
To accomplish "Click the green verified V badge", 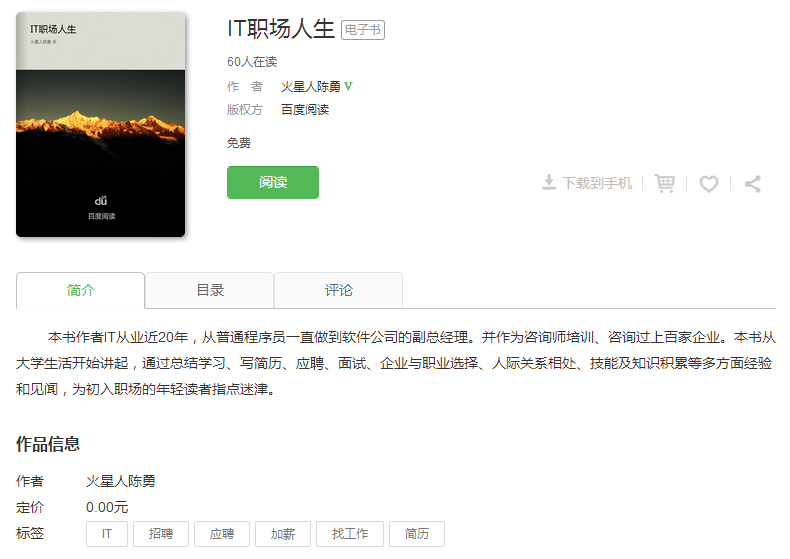I will click(348, 86).
